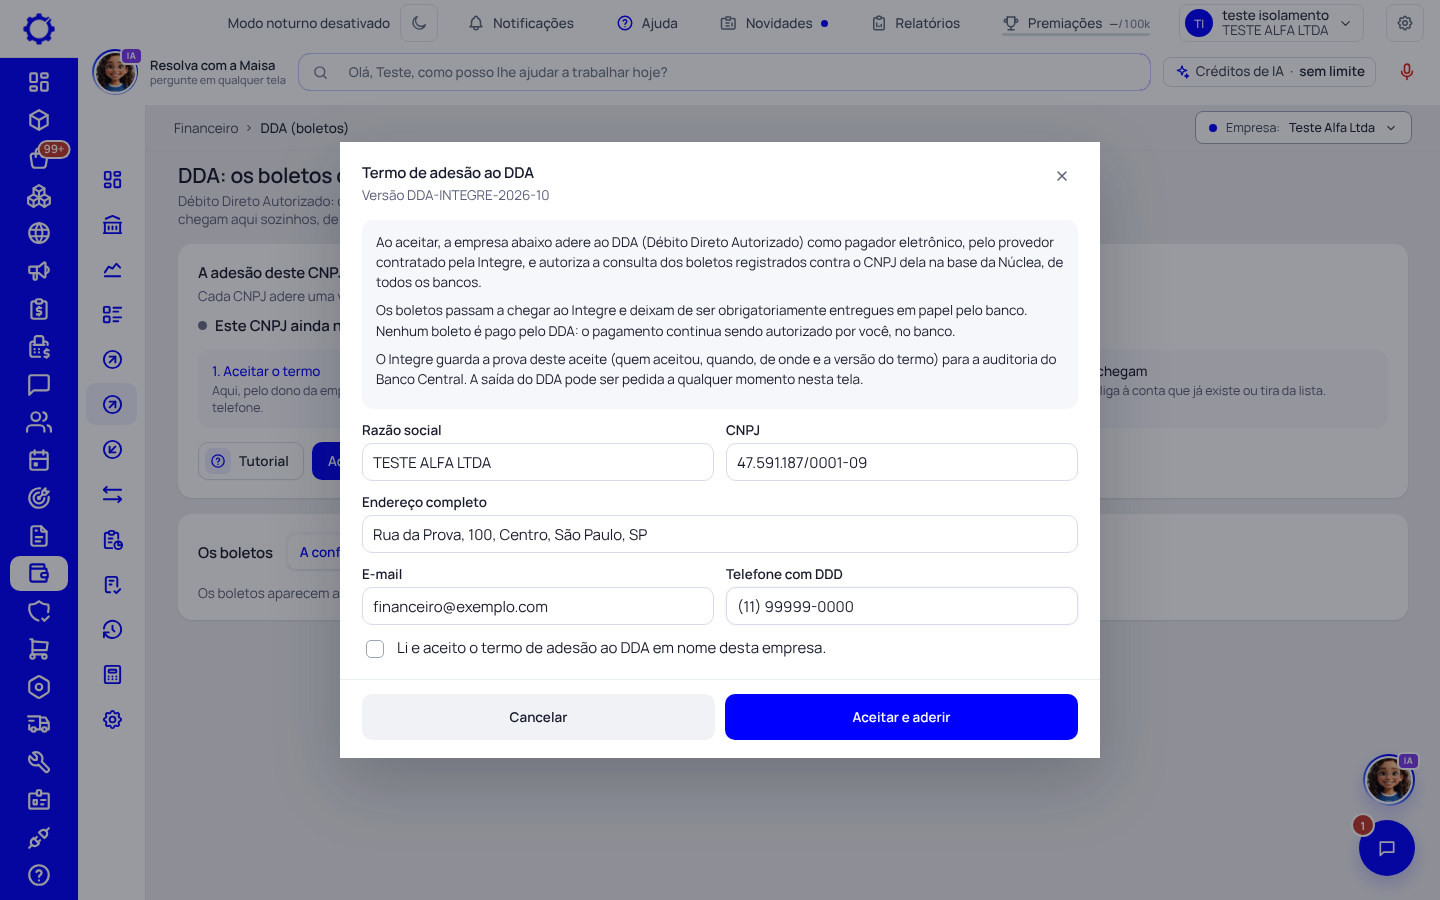Open the cube icon in the blue sidebar
Screen dimensions: 1440x900
(x=39, y=120)
